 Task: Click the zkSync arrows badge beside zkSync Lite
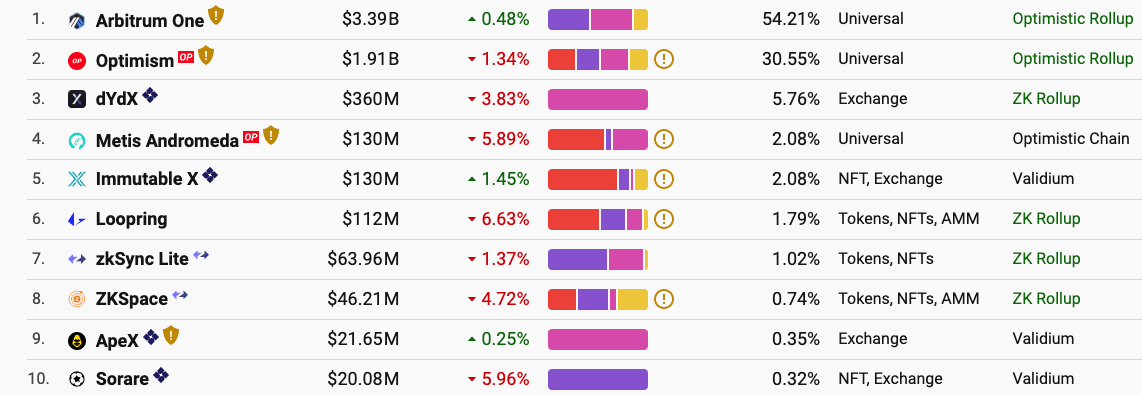click(201, 255)
